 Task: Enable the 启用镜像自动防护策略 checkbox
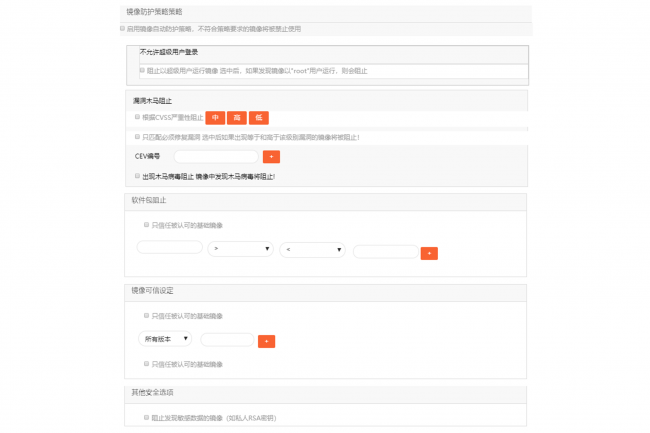123,29
